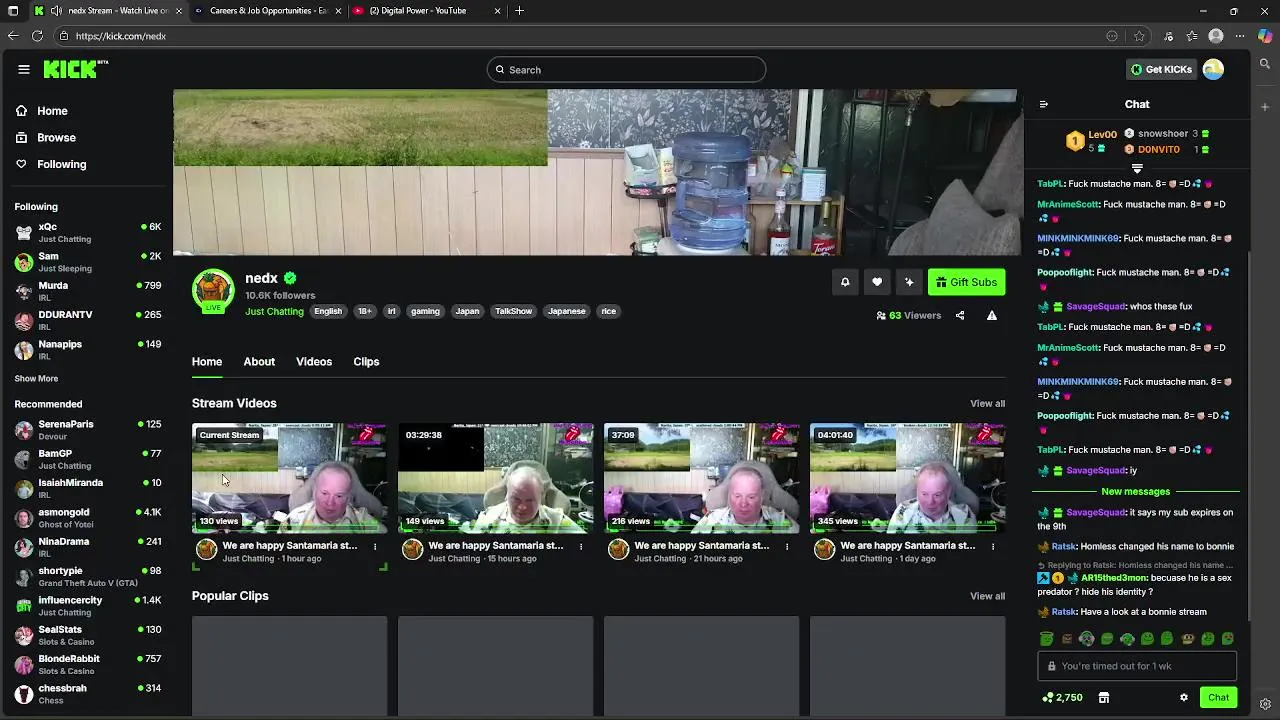This screenshot has width=1280, height=720.
Task: Switch to the Digital Power YouTube tab
Action: click(x=425, y=11)
